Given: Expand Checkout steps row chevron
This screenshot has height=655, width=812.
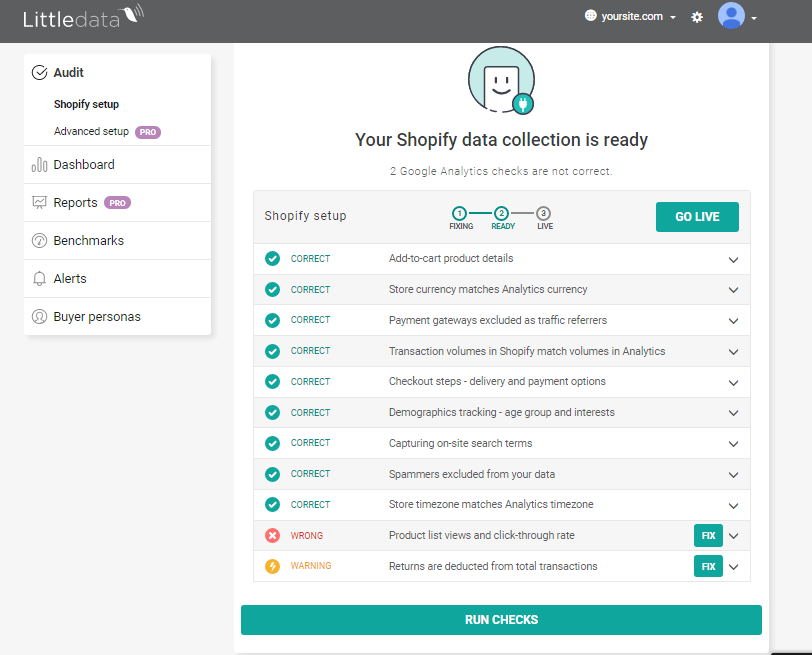Looking at the screenshot, I should (733, 383).
